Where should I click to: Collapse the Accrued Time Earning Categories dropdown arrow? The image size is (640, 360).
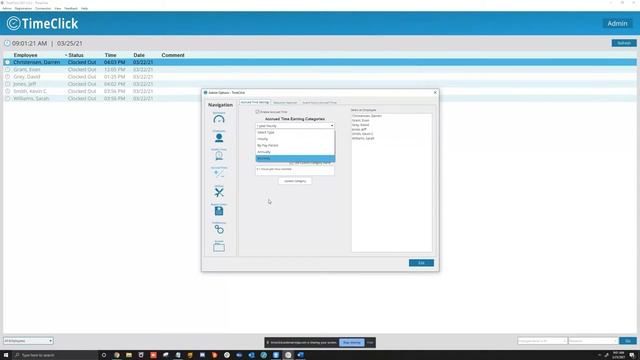(332, 126)
